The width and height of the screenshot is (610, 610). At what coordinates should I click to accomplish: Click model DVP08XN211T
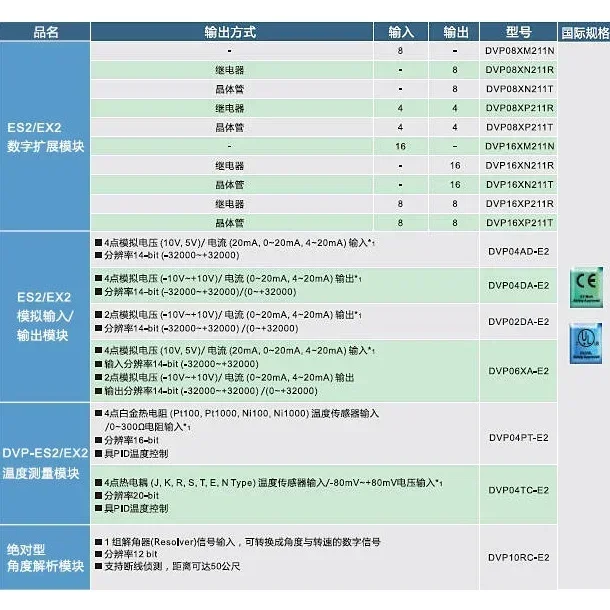pos(519,89)
